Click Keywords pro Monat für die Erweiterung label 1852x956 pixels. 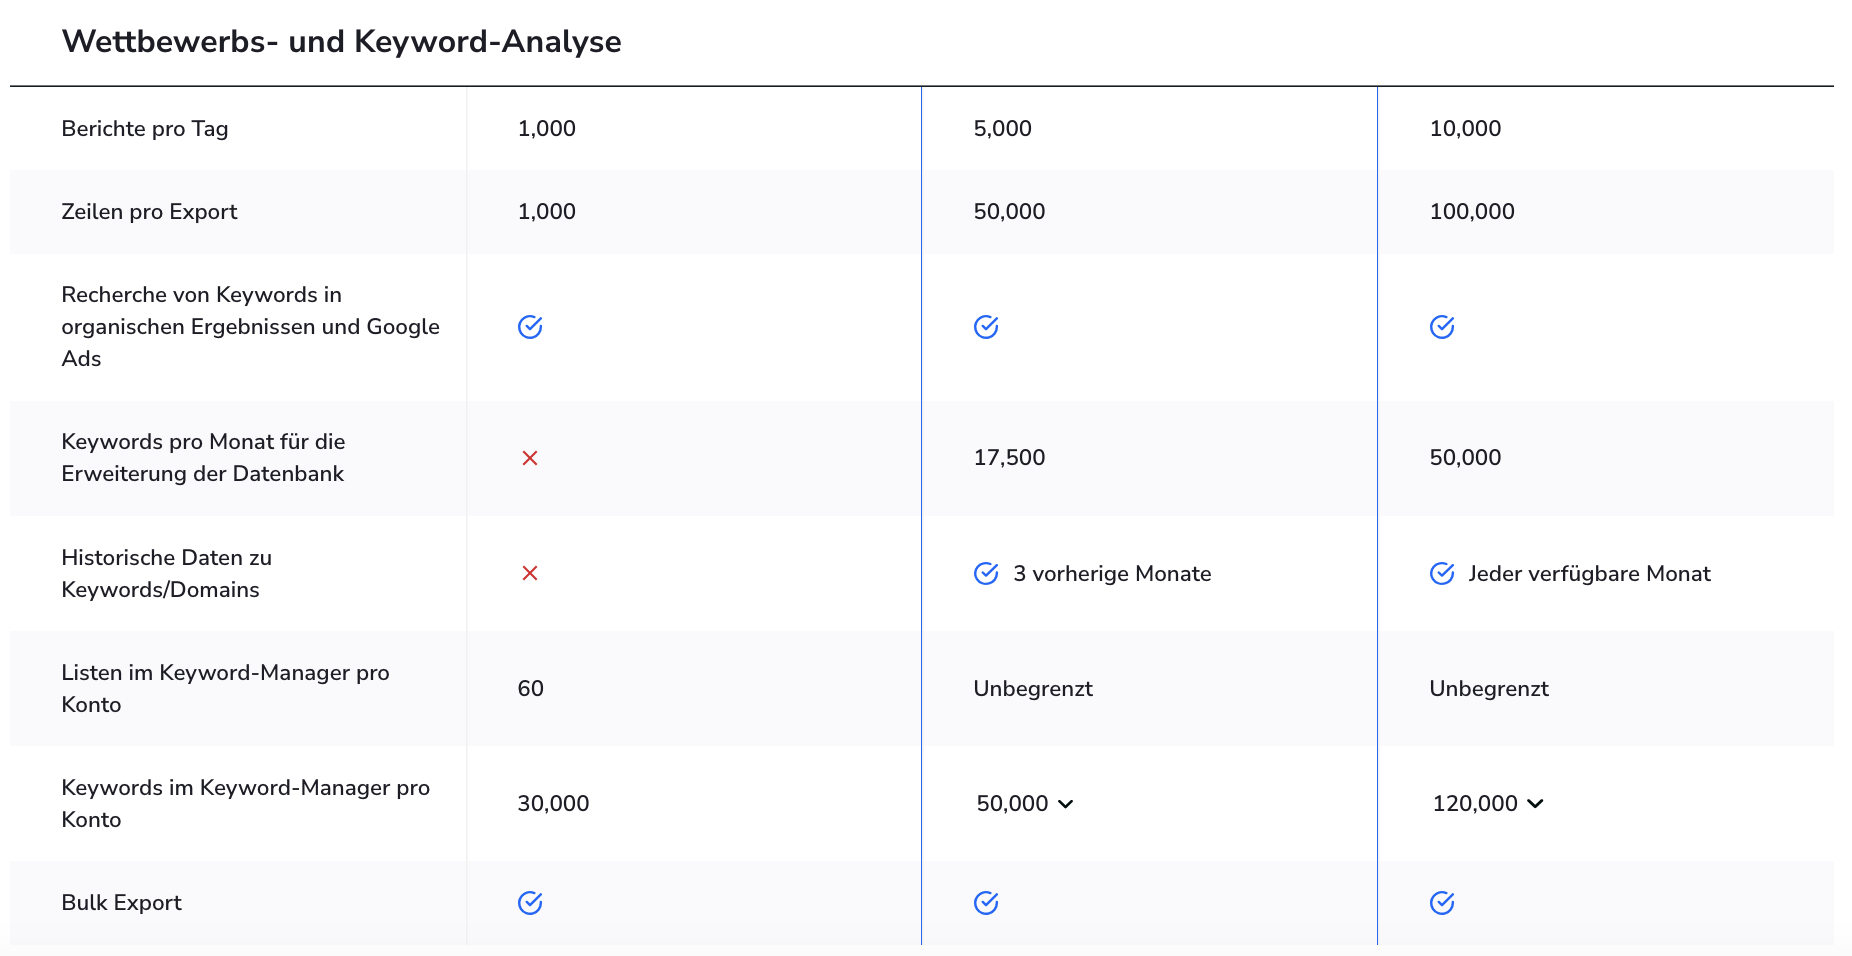204,458
